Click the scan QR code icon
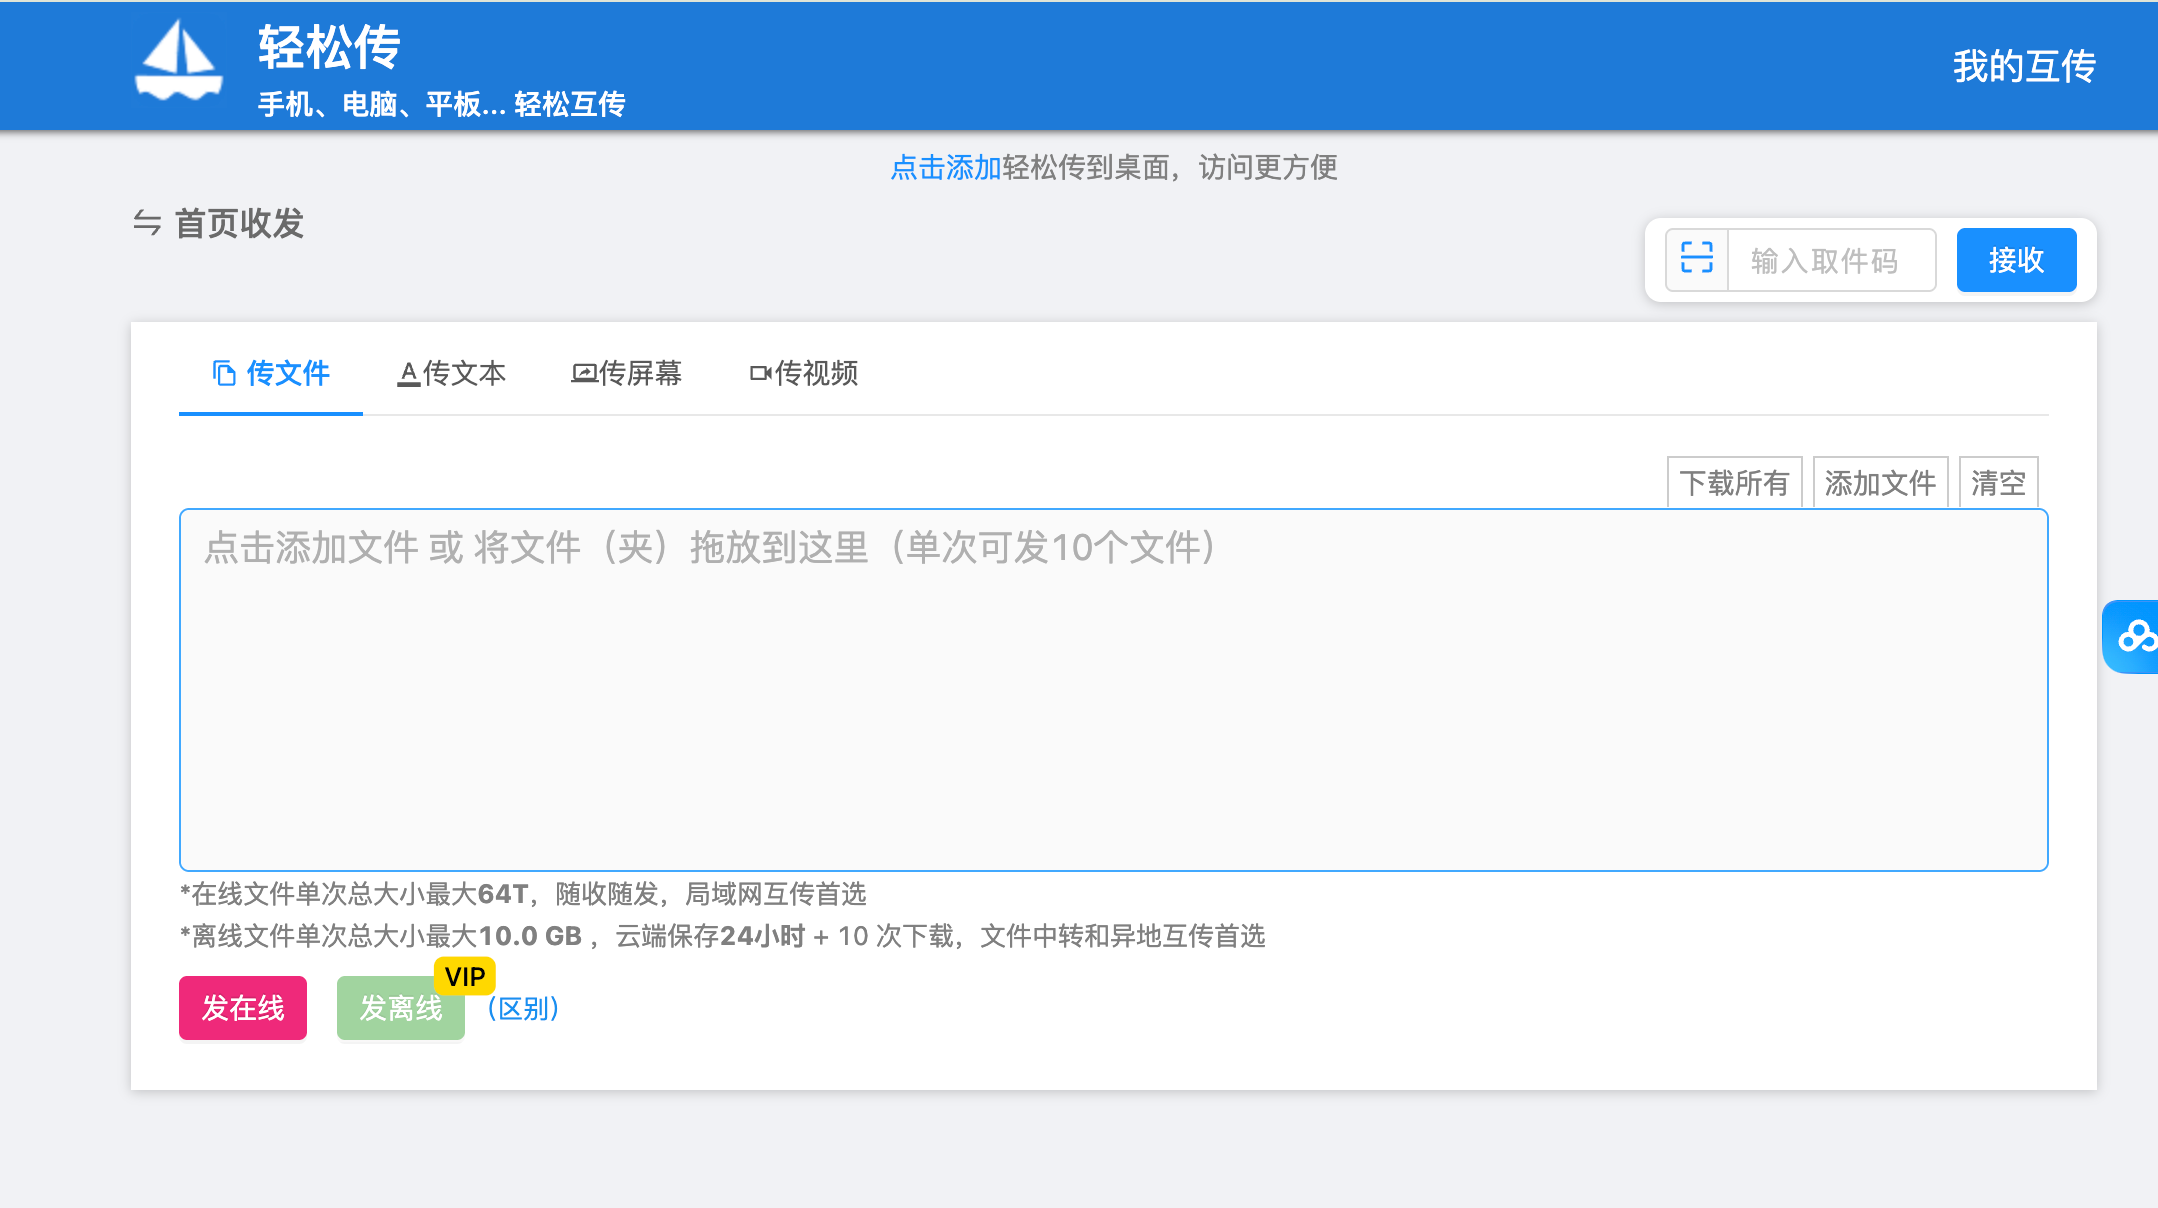 click(1696, 259)
